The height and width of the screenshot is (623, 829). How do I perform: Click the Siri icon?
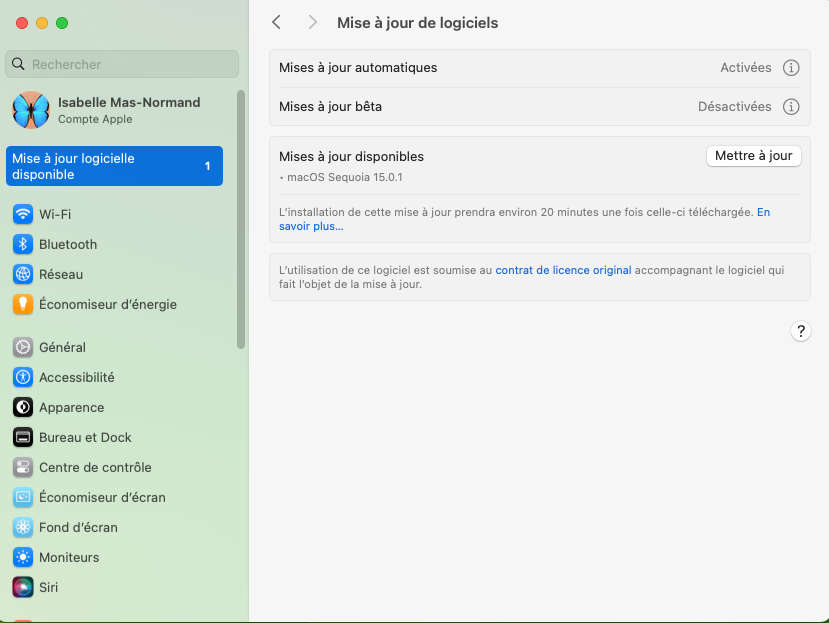tap(23, 588)
